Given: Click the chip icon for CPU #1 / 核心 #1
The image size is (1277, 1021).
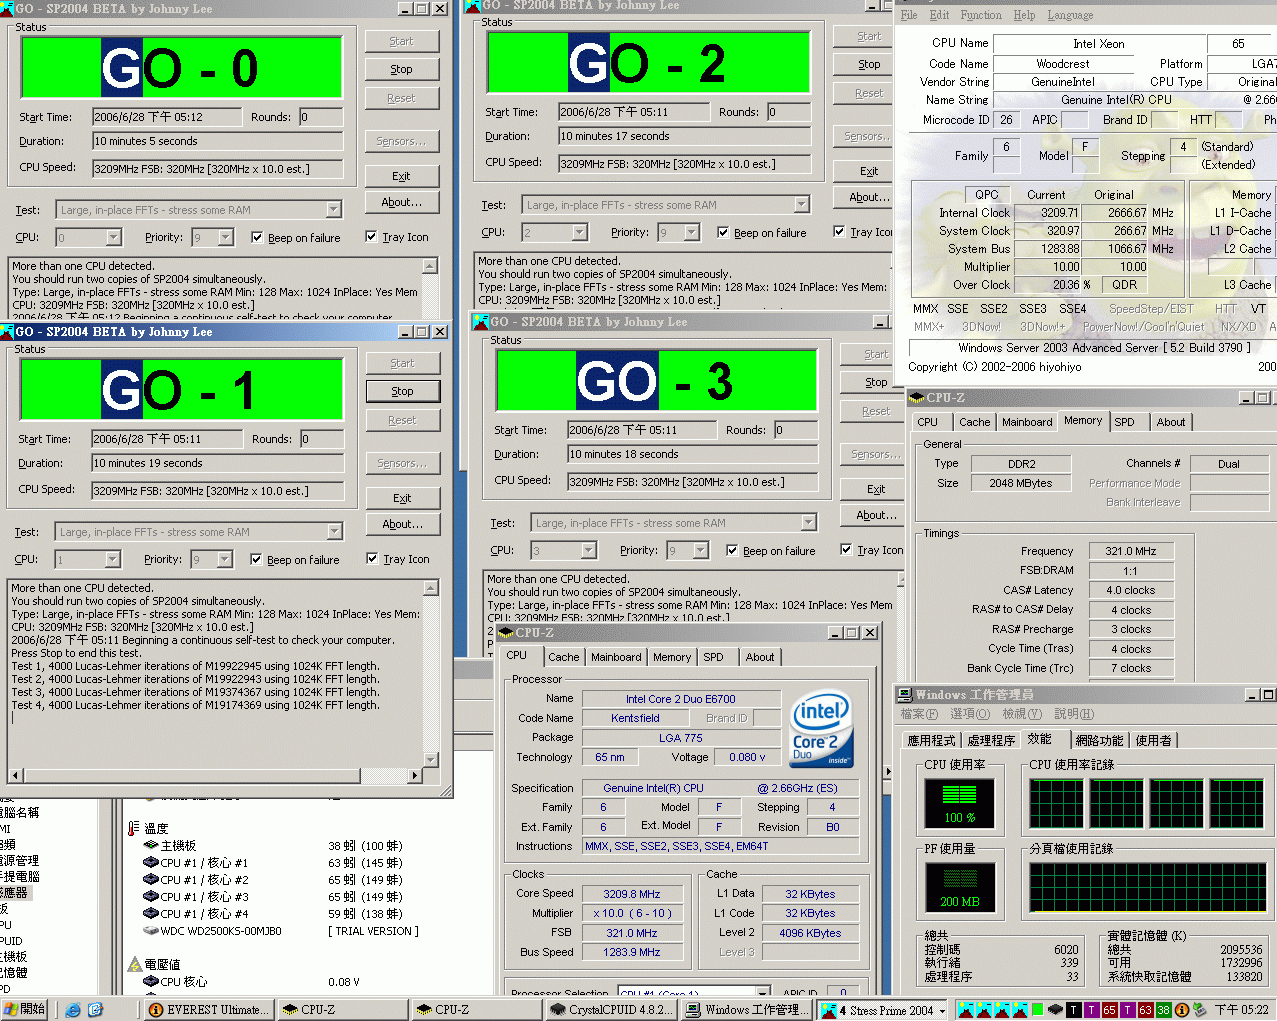Looking at the screenshot, I should click(x=151, y=862).
